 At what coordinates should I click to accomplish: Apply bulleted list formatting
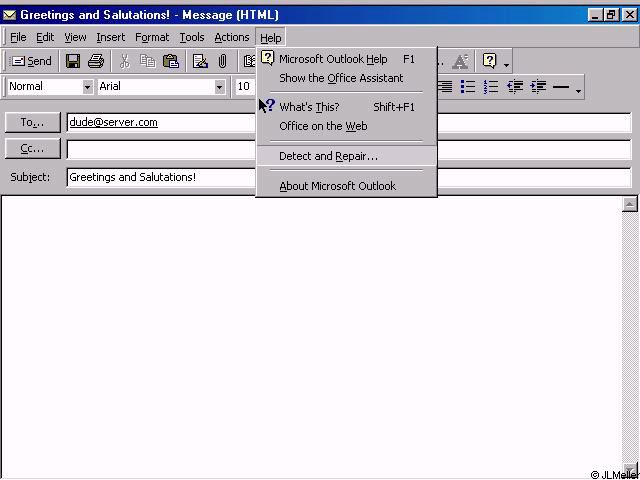pyautogui.click(x=467, y=87)
